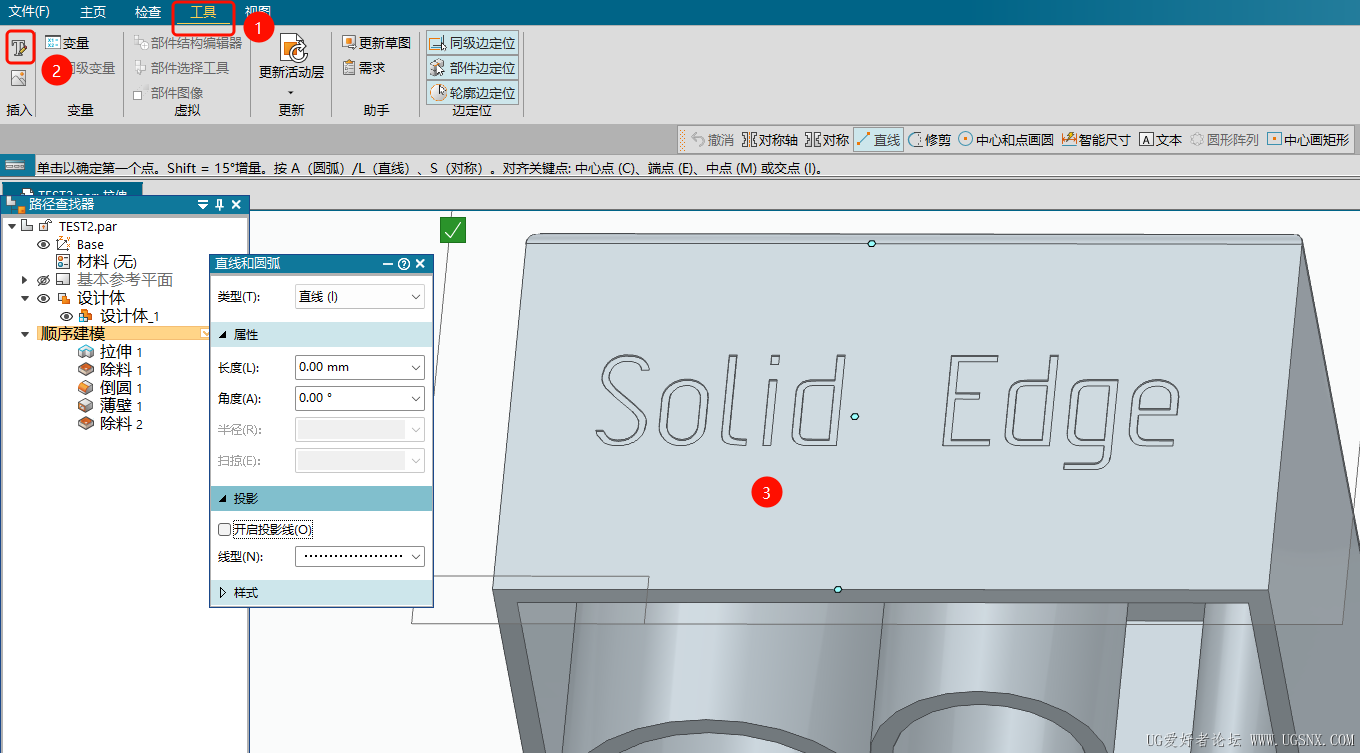This screenshot has width=1360, height=753.
Task: Open the 线型 line style dropdown
Action: [360, 556]
